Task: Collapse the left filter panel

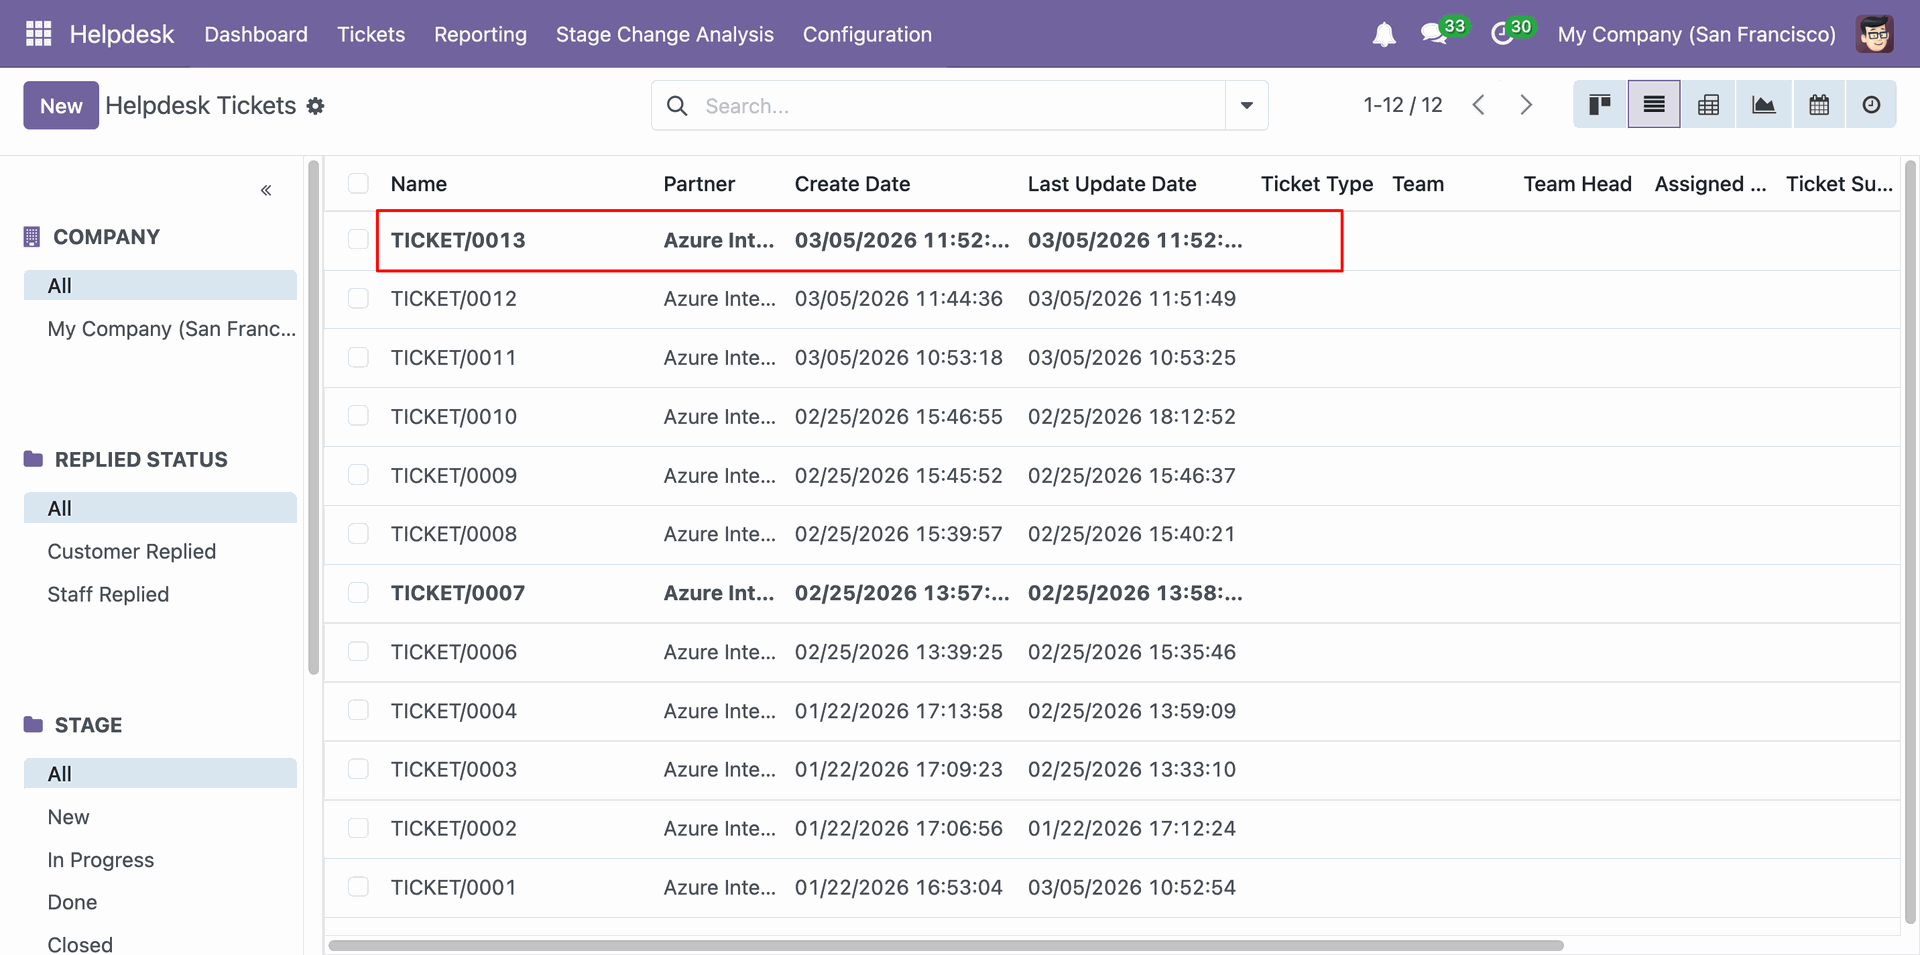Action: point(266,190)
